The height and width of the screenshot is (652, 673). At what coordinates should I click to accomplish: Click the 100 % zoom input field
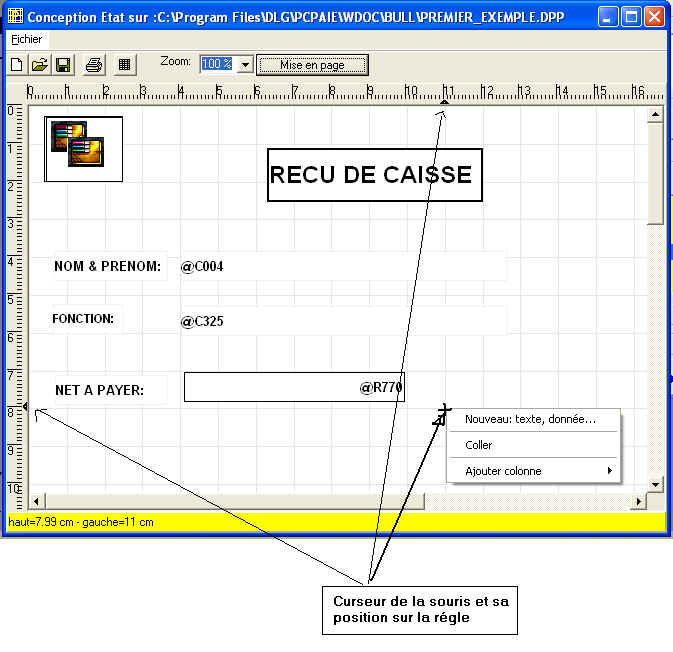coord(217,64)
